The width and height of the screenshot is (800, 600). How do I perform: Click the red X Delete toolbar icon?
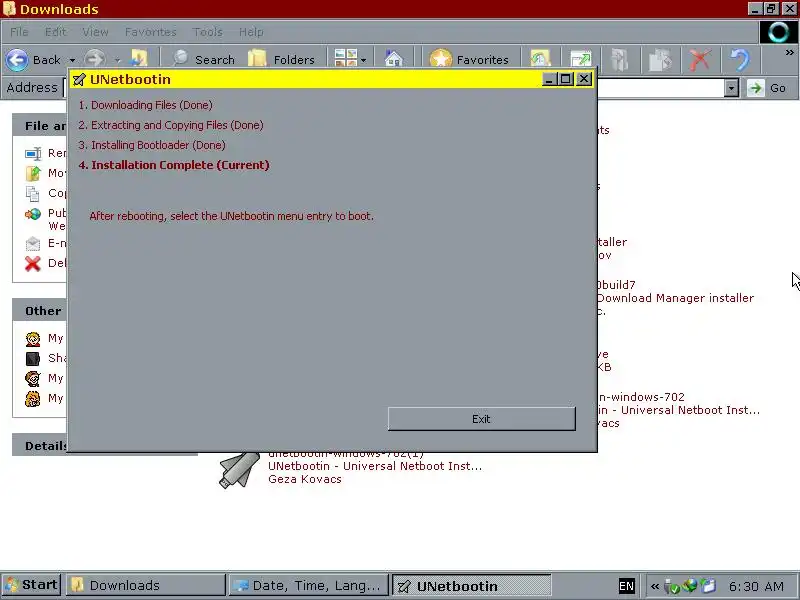click(699, 60)
